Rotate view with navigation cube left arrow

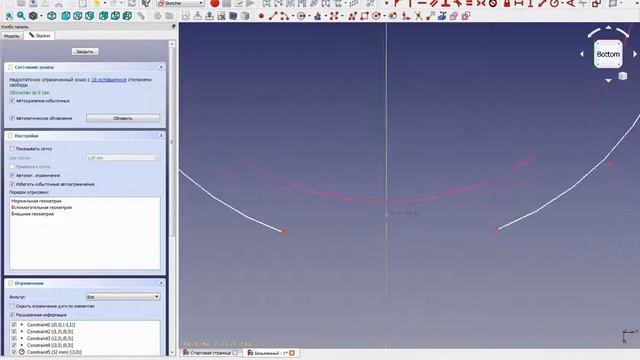[x=582, y=54]
